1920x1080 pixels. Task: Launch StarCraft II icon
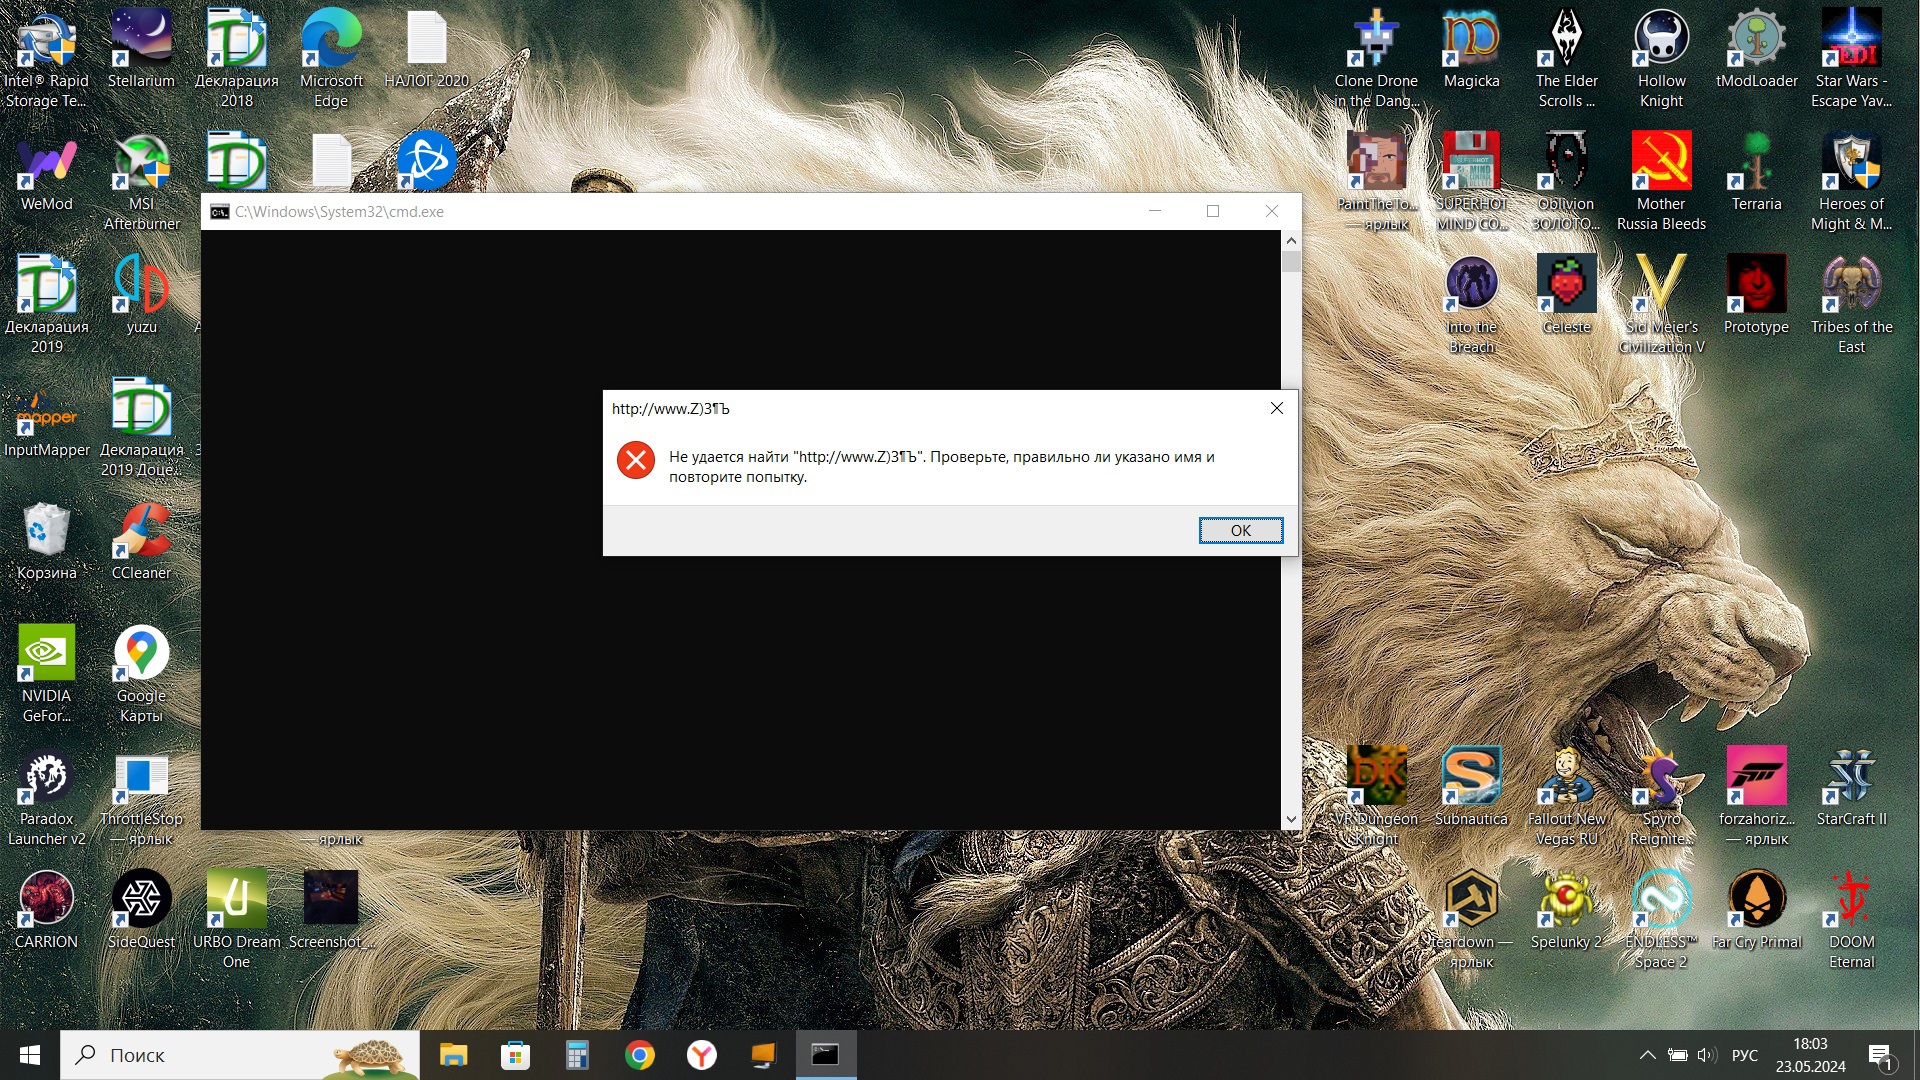(x=1851, y=787)
